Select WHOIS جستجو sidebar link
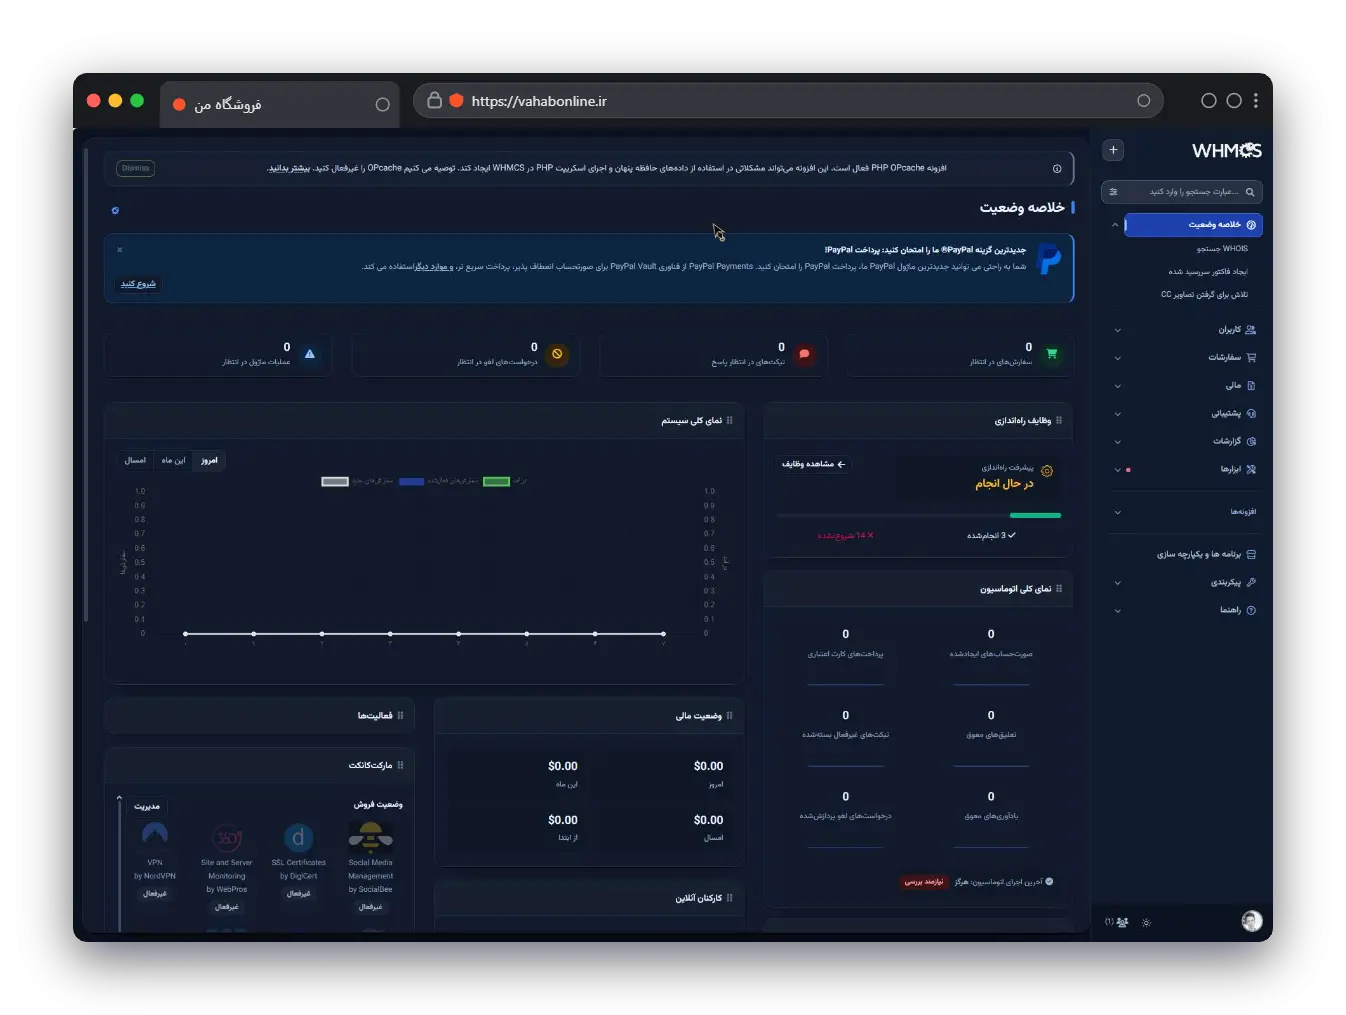 [x=1222, y=249]
